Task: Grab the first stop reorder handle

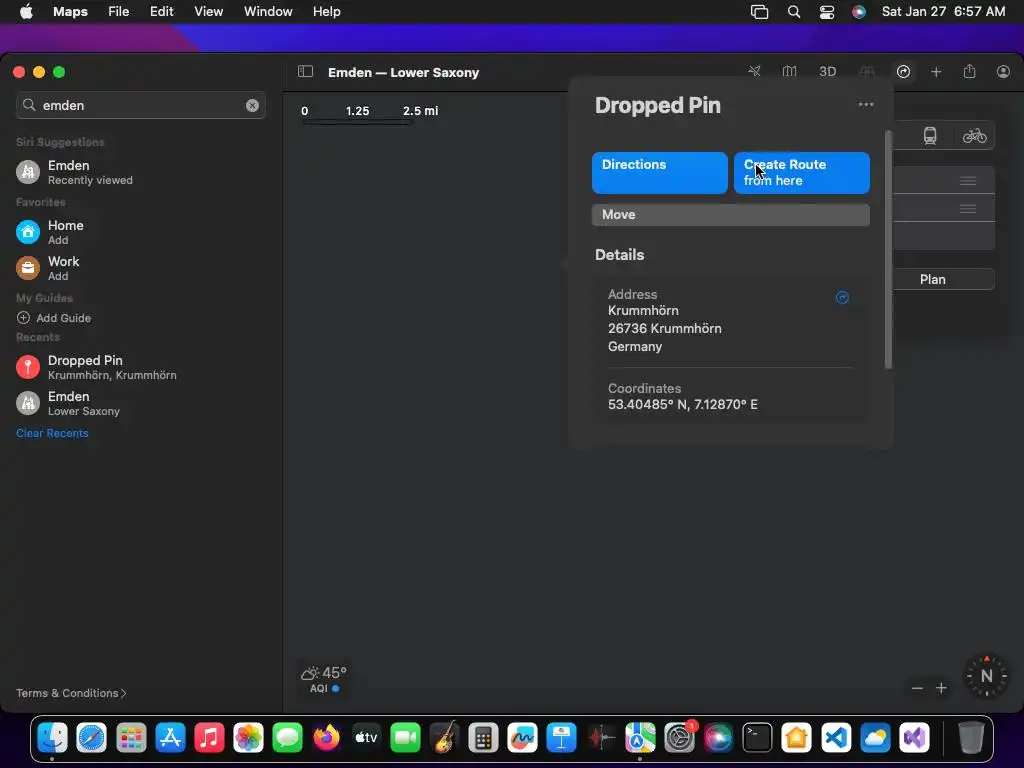Action: tap(968, 181)
